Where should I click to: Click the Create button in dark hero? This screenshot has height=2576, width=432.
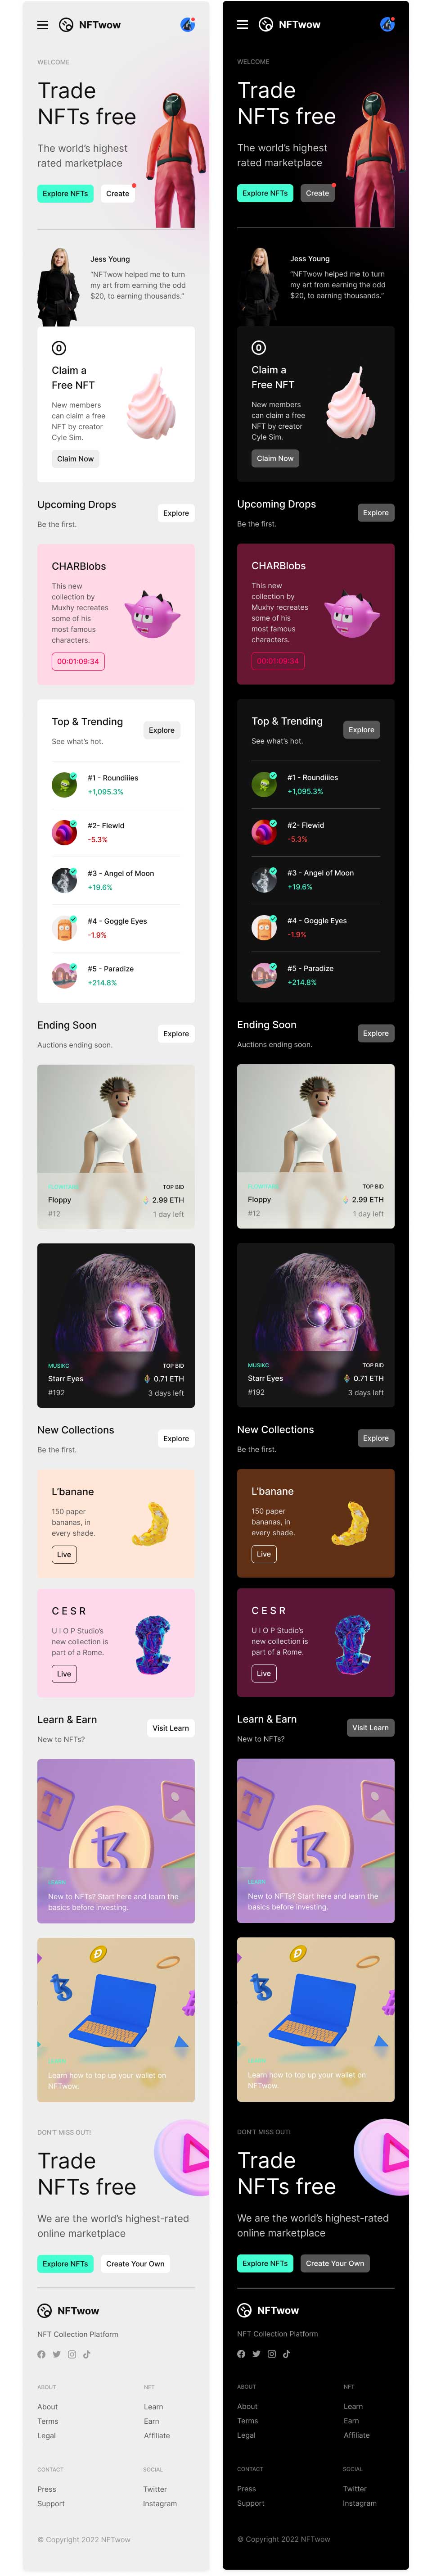[317, 193]
